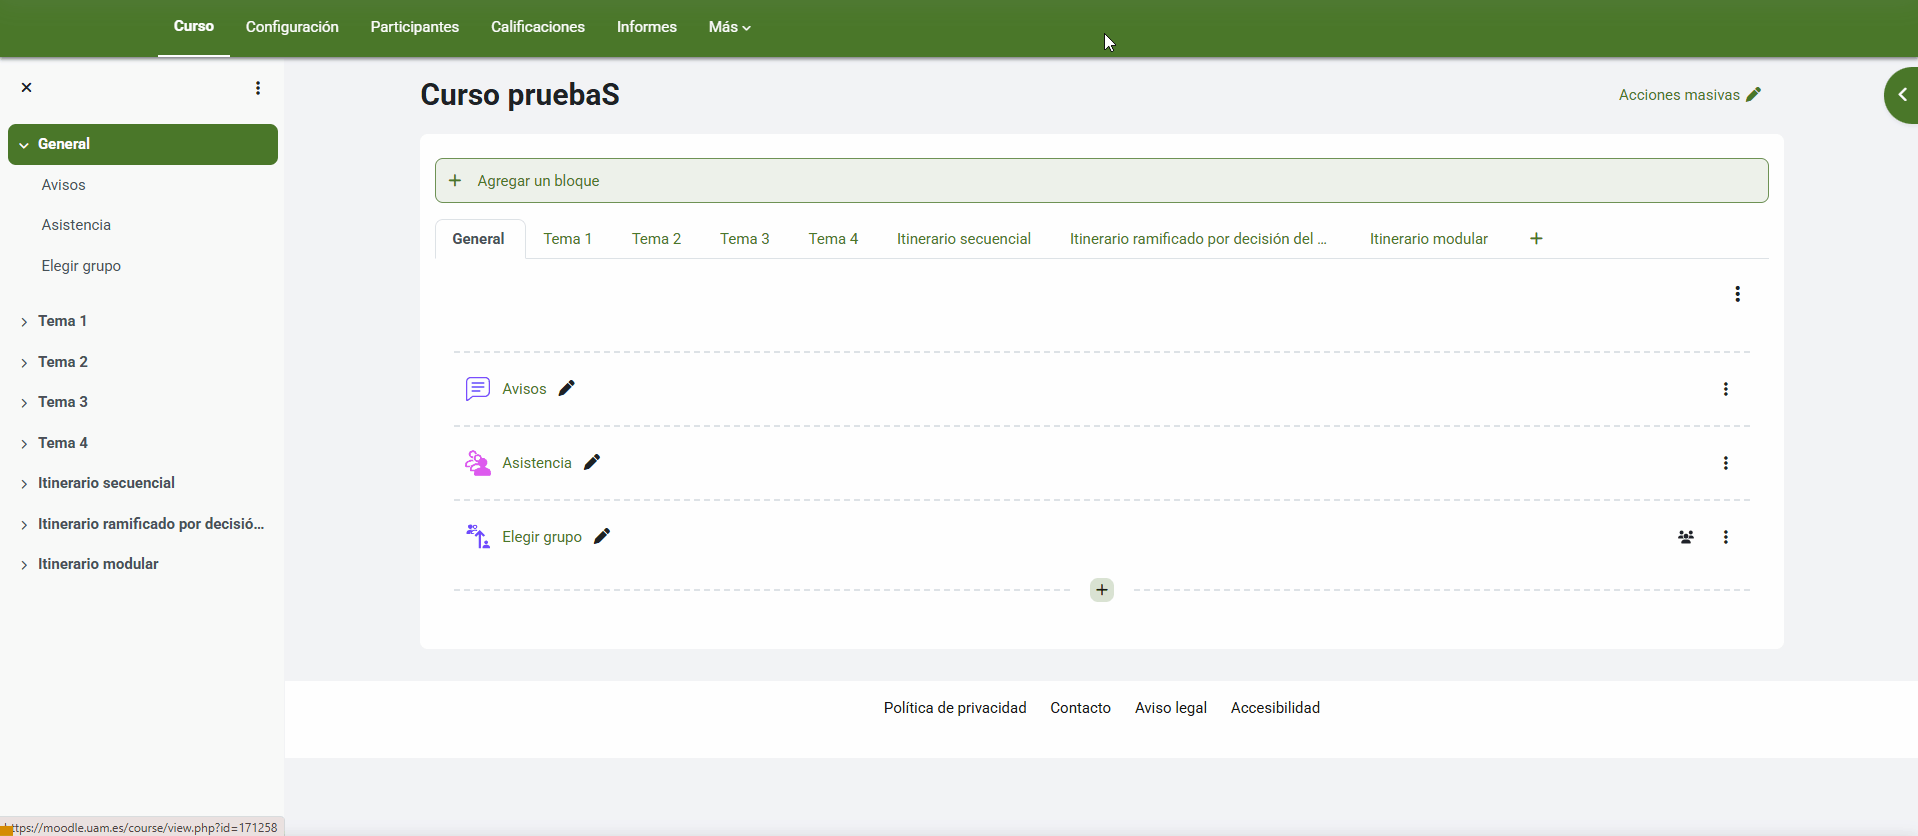Expand Itinerario modular in sidebar
Screen dimensions: 1918x836
[x=24, y=565]
